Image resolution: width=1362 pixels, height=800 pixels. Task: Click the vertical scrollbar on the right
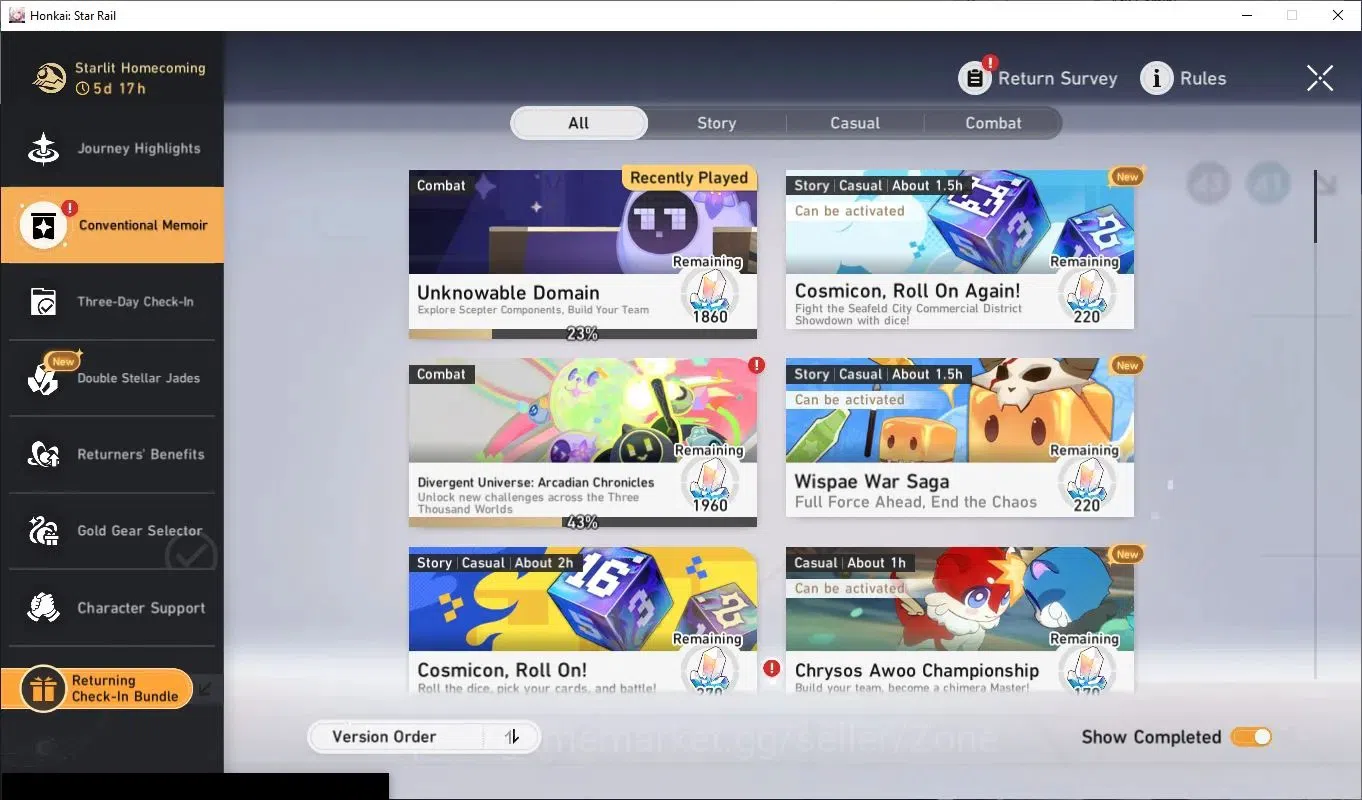pyautogui.click(x=1315, y=206)
